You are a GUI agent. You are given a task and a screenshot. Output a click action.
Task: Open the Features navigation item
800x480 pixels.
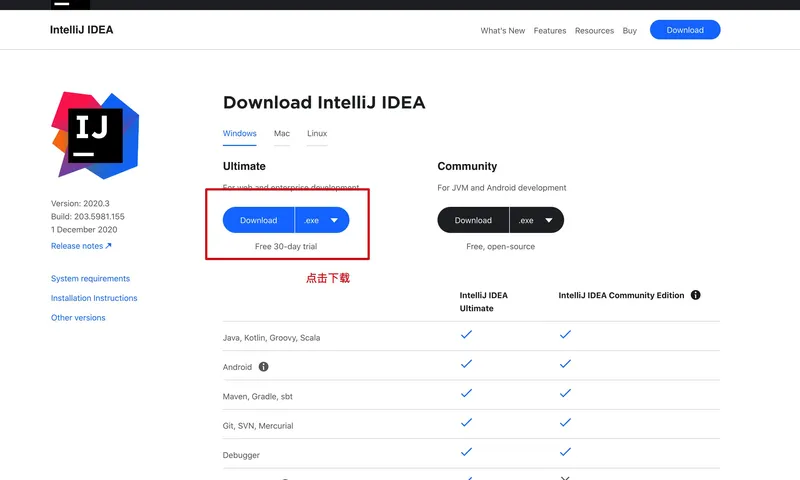[x=550, y=30]
